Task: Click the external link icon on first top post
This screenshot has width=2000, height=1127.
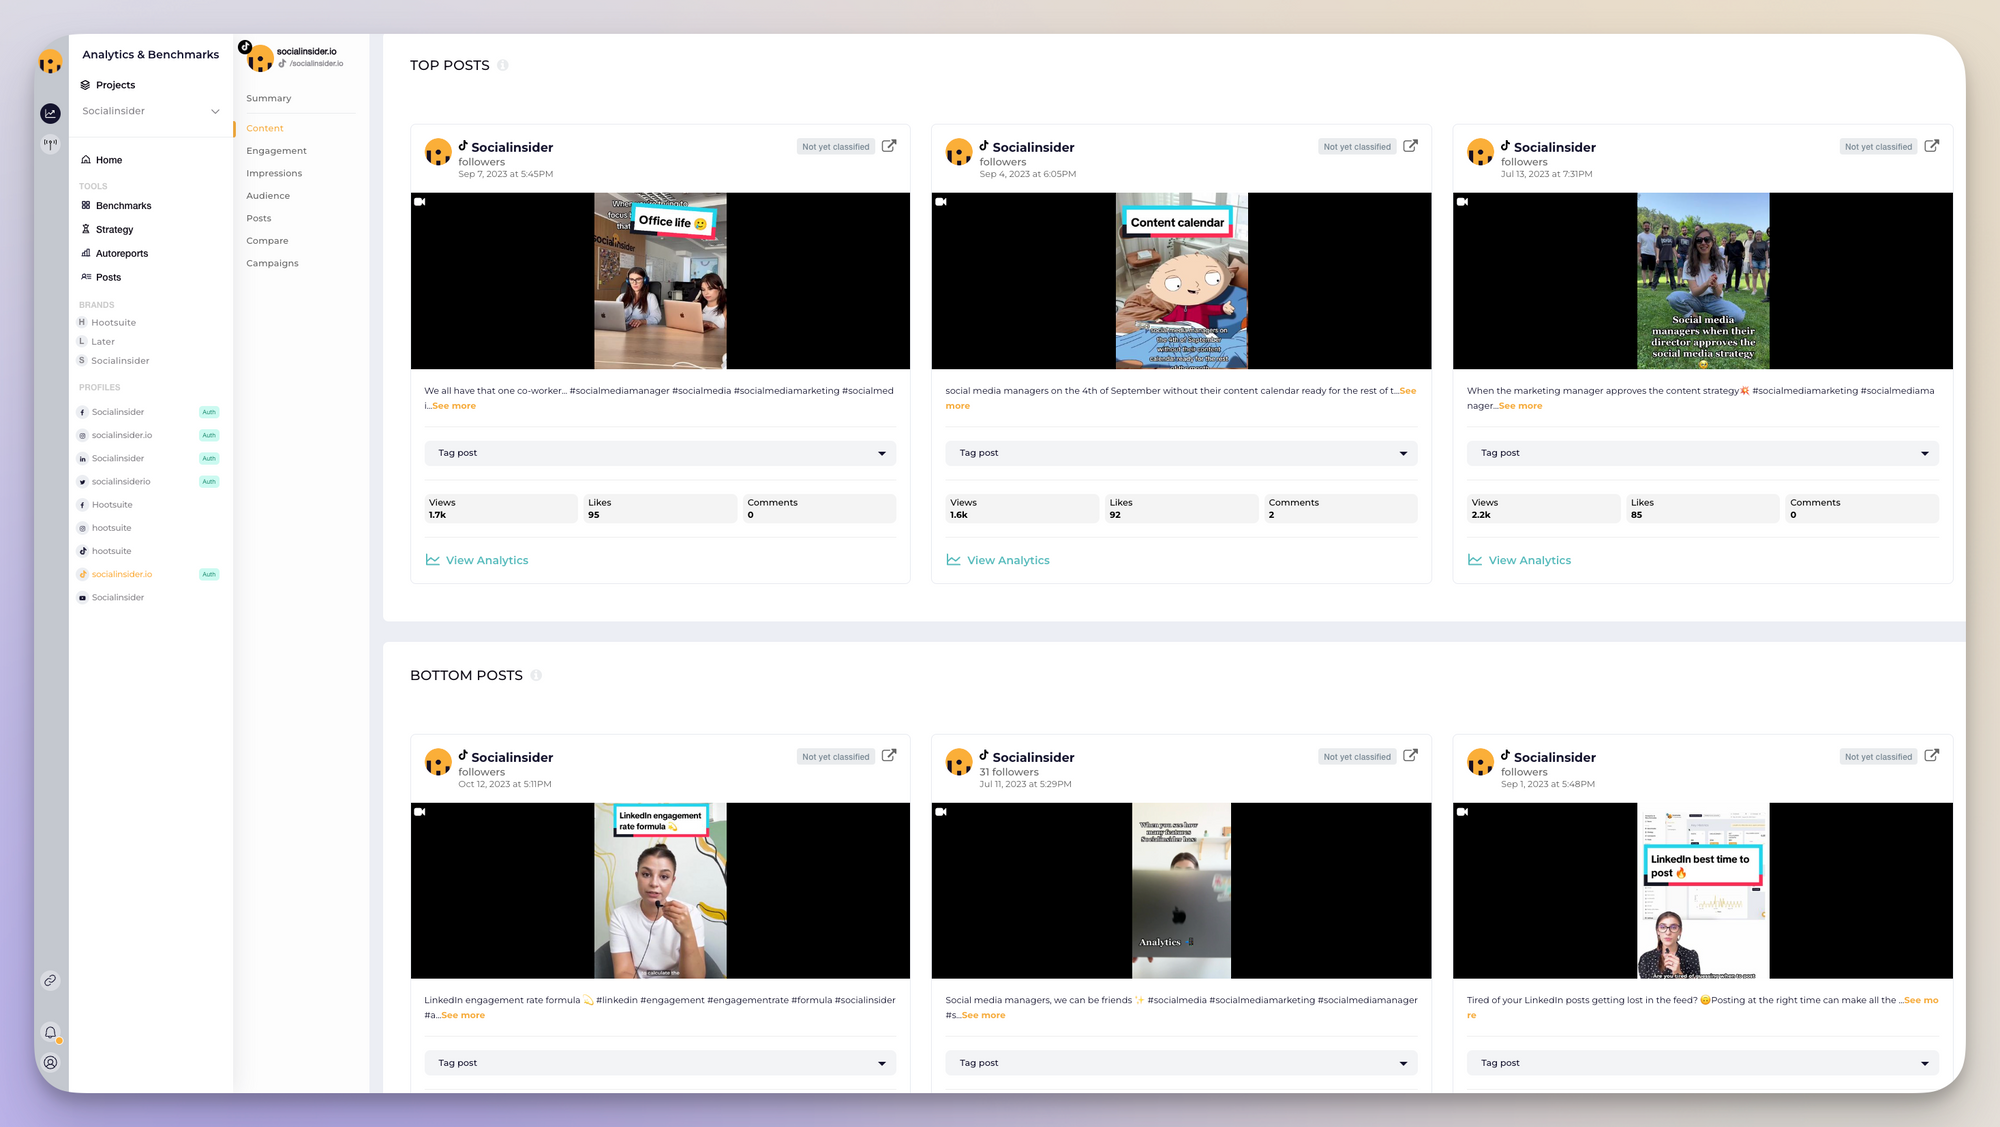Action: 889,146
